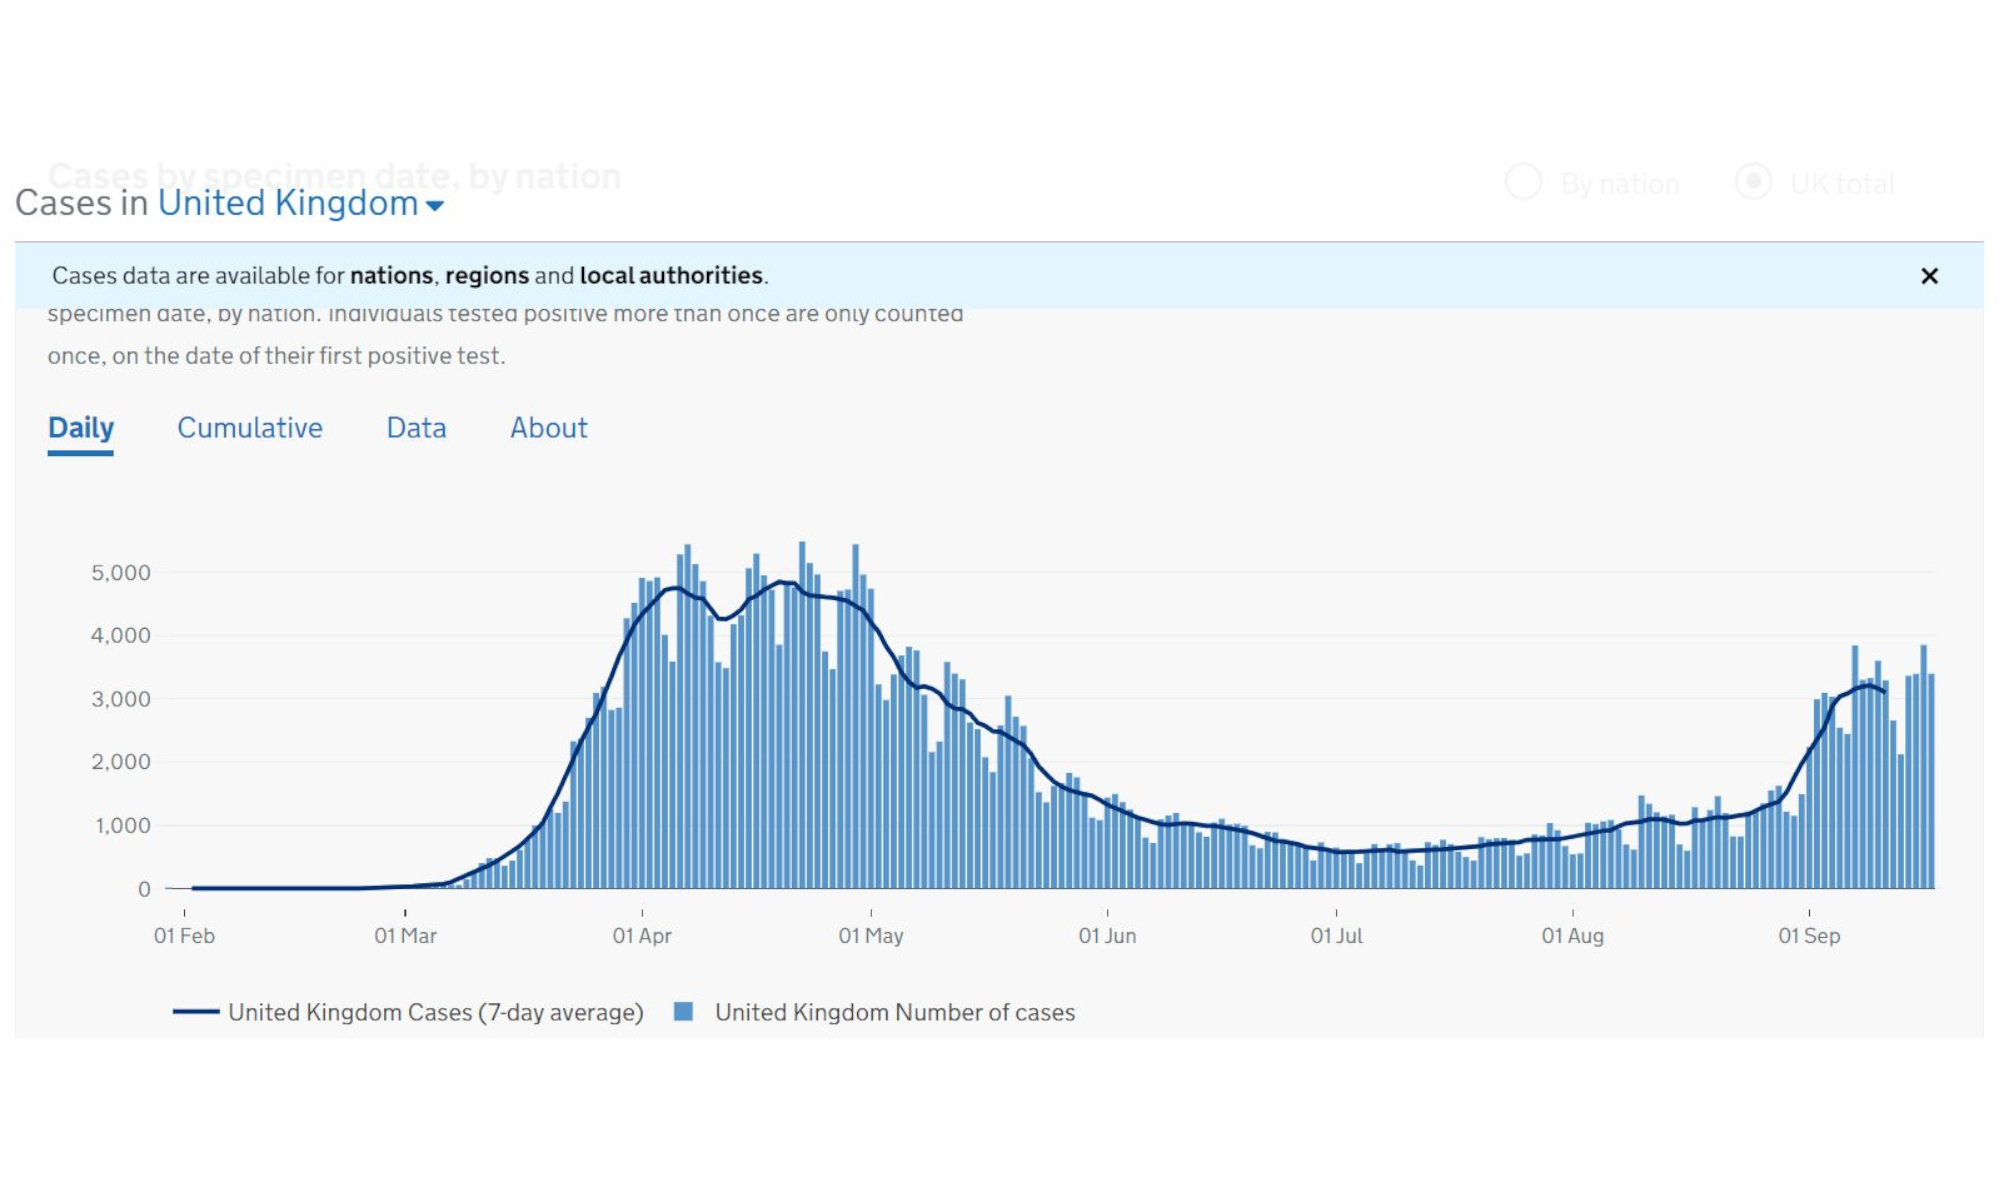Click the 01 Apr axis label
This screenshot has height=1200, width=2000.
tap(642, 936)
